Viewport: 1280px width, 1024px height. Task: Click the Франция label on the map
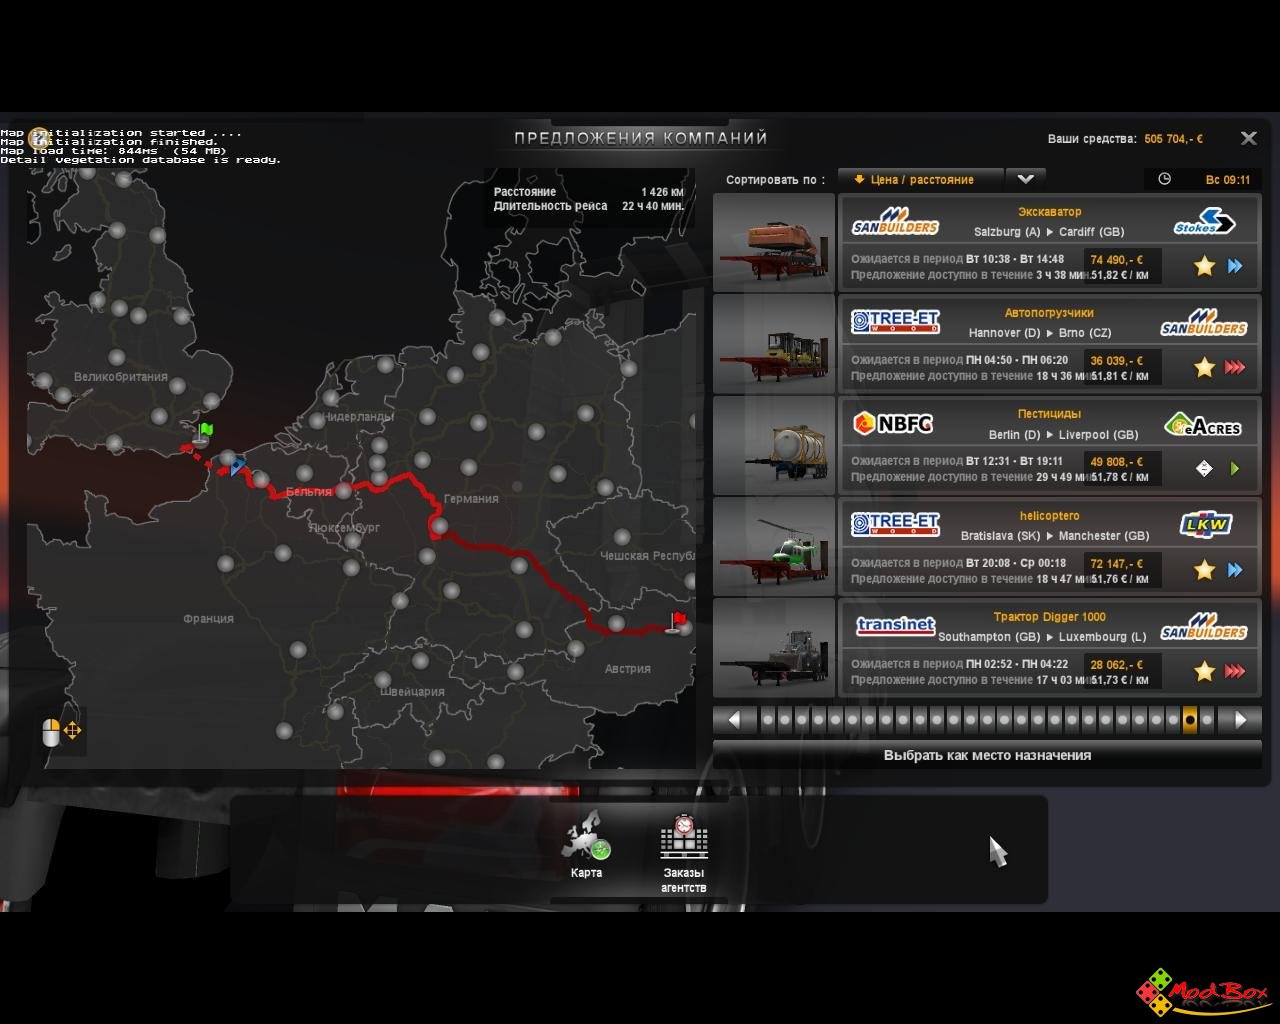[x=208, y=619]
